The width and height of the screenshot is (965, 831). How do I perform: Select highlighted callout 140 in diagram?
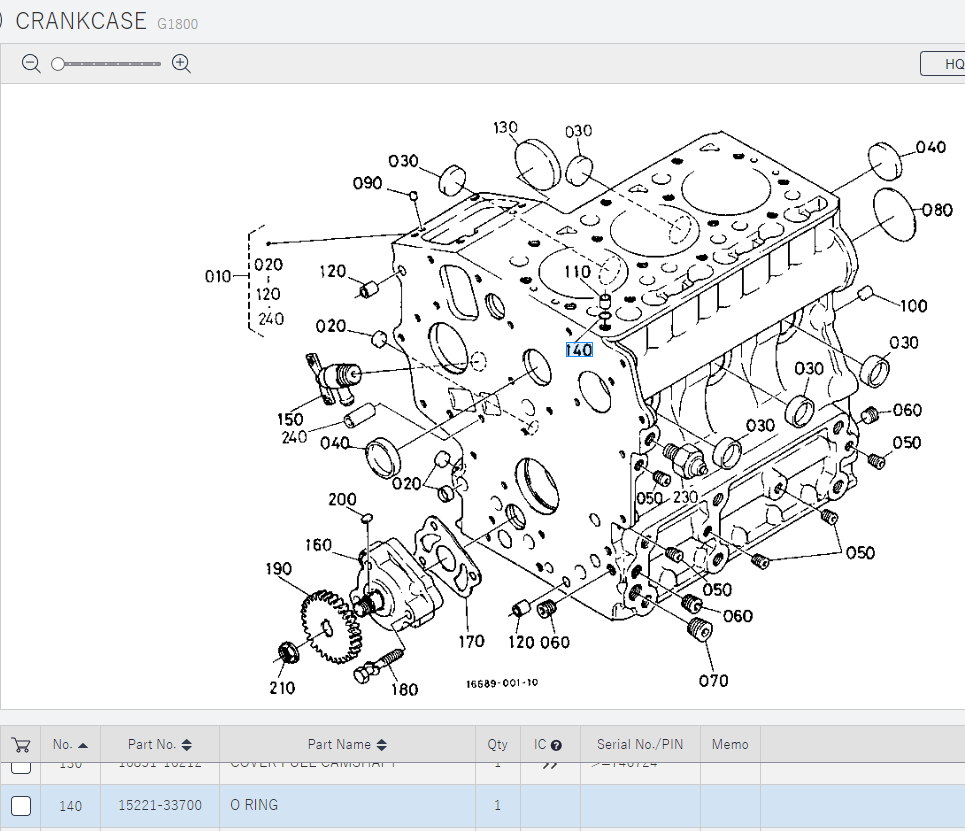point(579,350)
